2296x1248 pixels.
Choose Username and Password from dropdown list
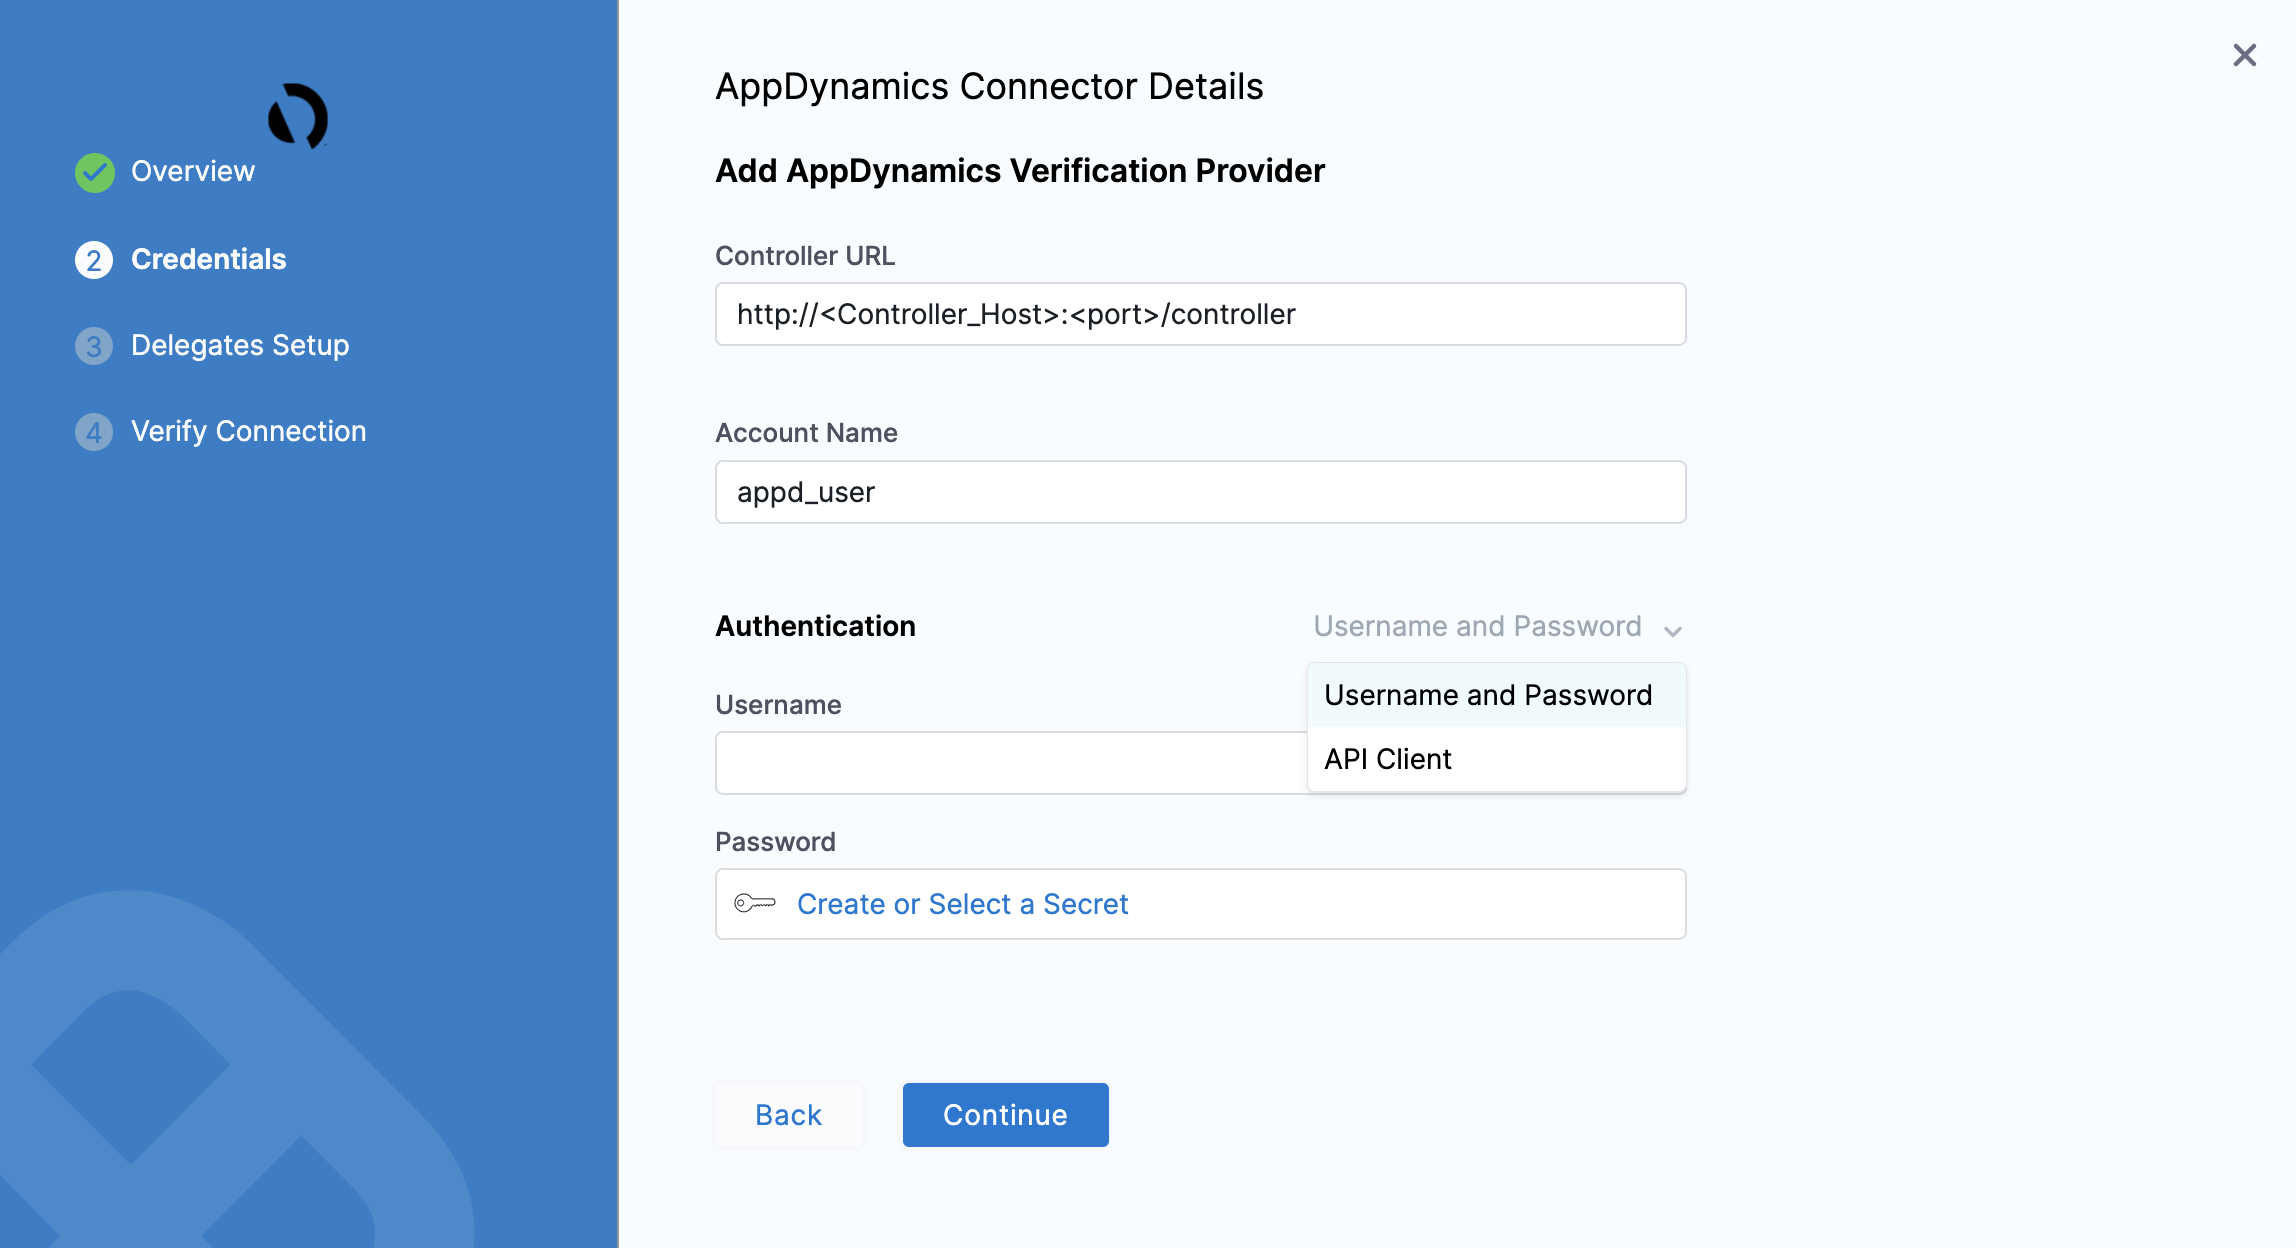pos(1487,695)
